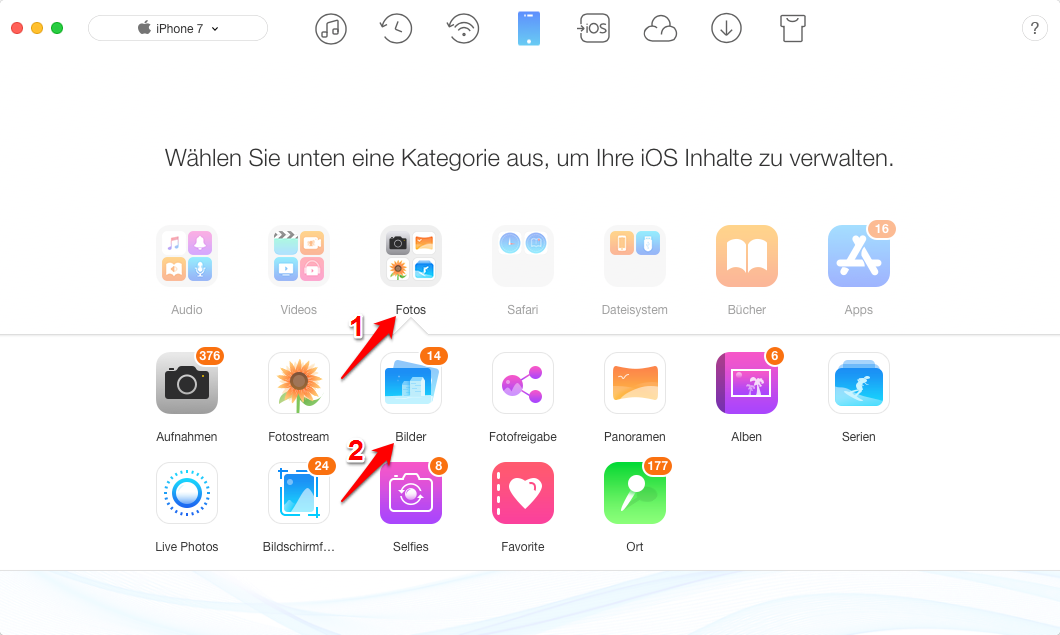This screenshot has width=1060, height=635.
Task: Select the Dateisystem category
Action: pyautogui.click(x=635, y=256)
